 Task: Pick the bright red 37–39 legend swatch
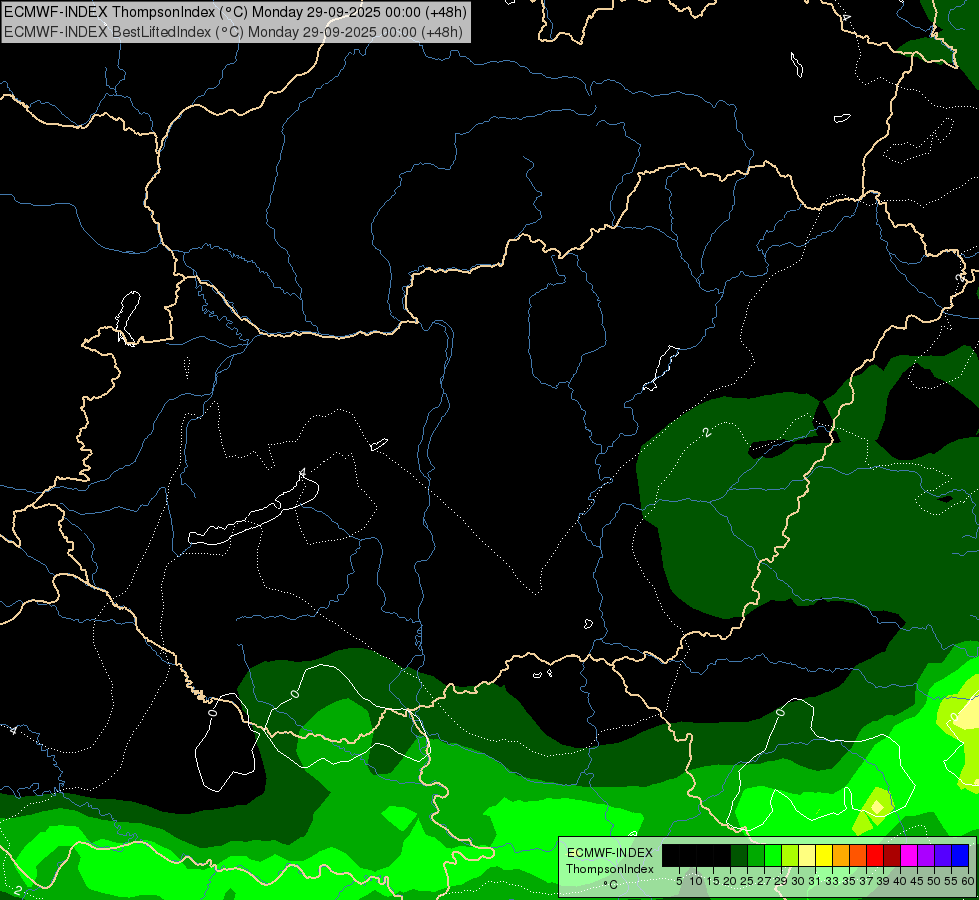(x=875, y=855)
